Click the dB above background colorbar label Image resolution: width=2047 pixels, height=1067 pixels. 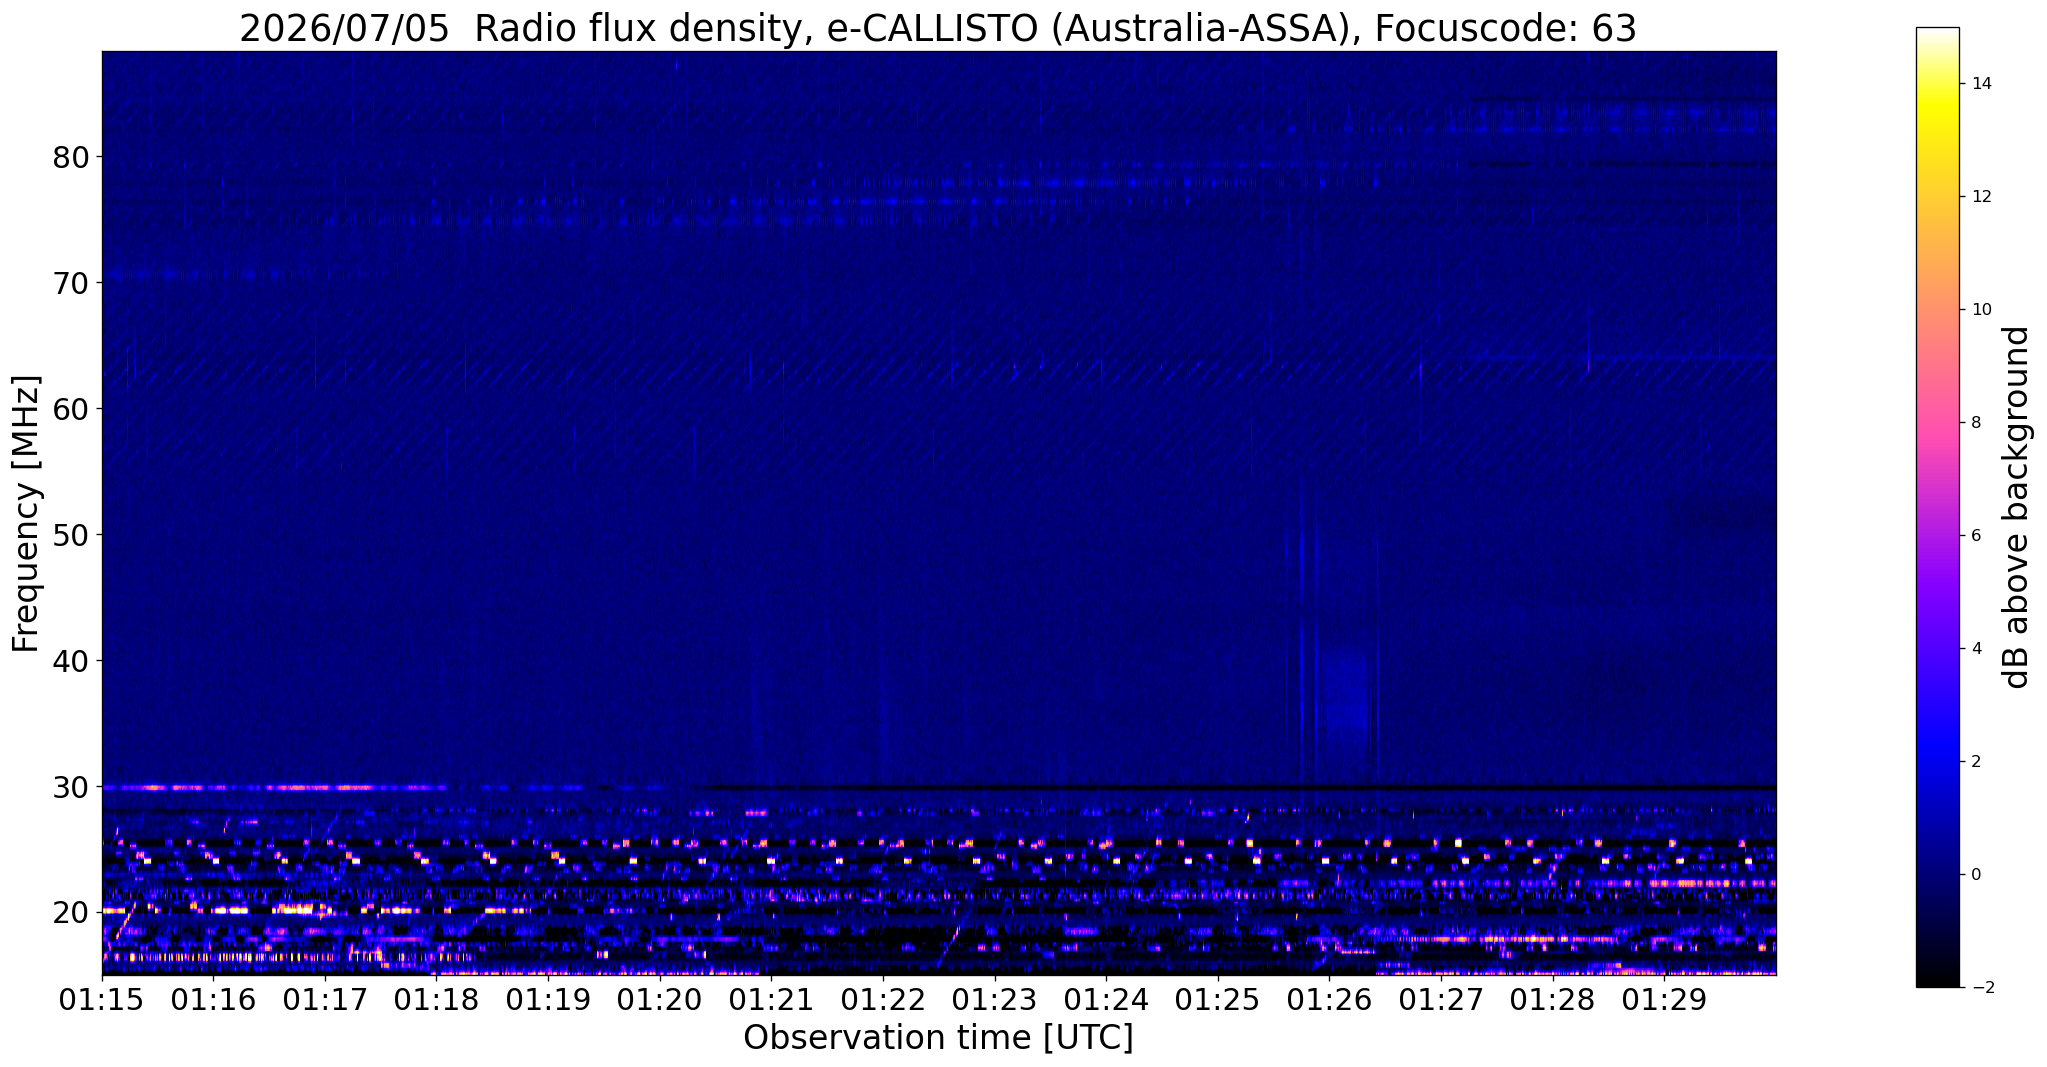click(2017, 507)
